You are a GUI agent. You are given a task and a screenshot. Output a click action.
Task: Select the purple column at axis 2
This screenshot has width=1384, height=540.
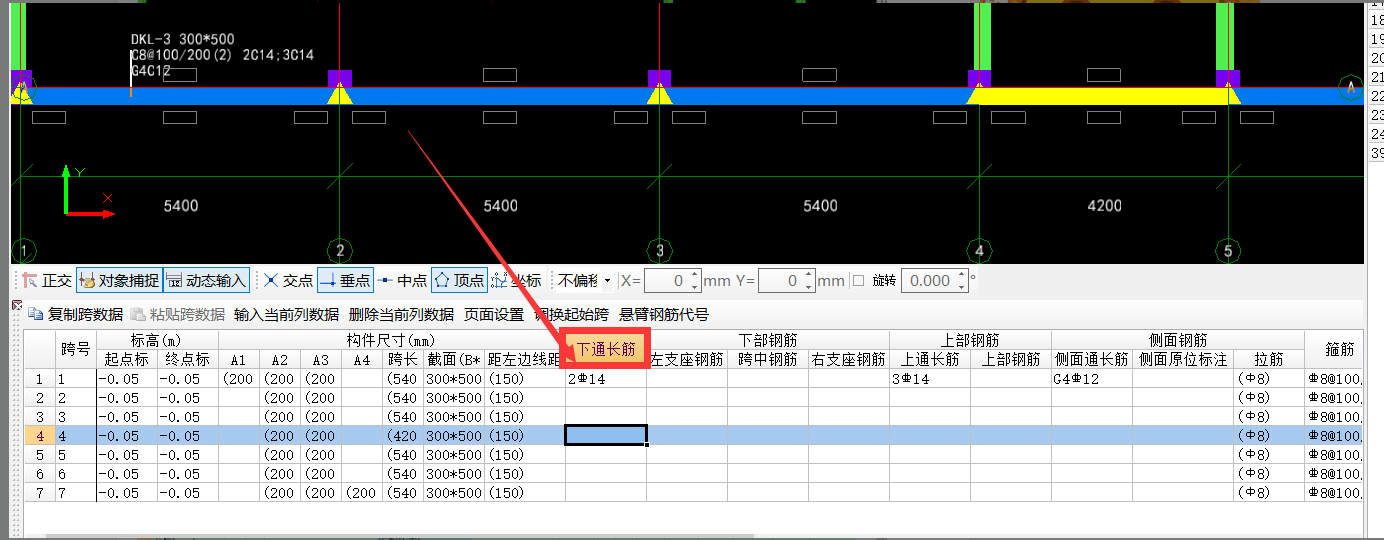pos(340,79)
